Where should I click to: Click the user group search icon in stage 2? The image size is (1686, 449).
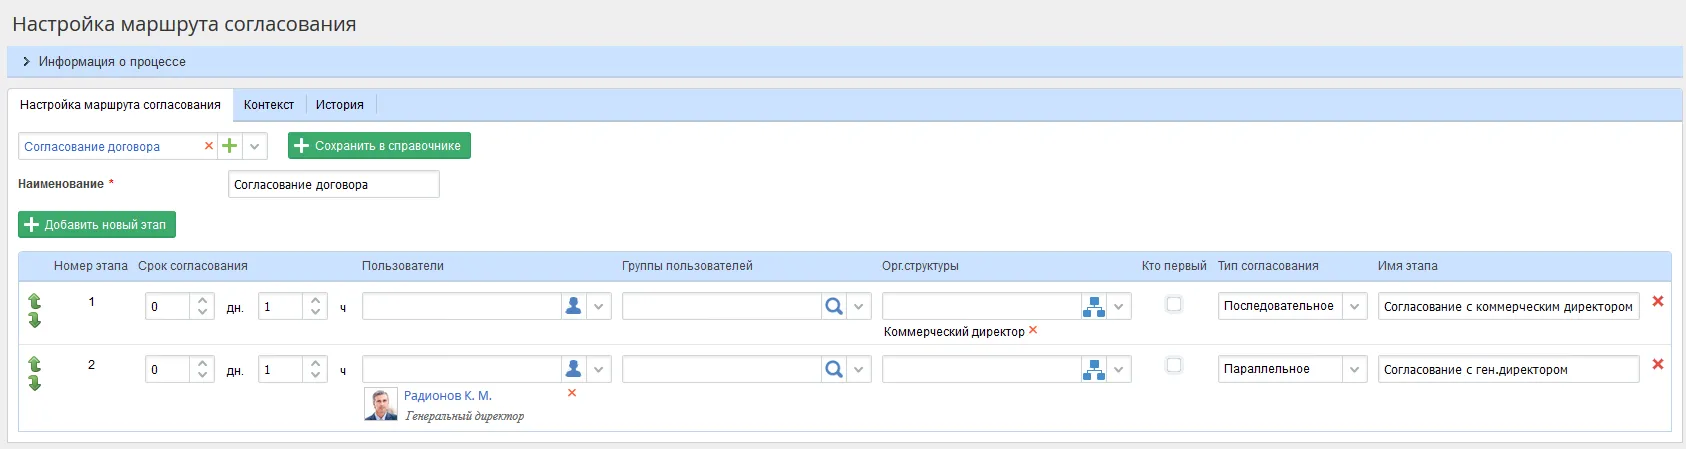833,369
